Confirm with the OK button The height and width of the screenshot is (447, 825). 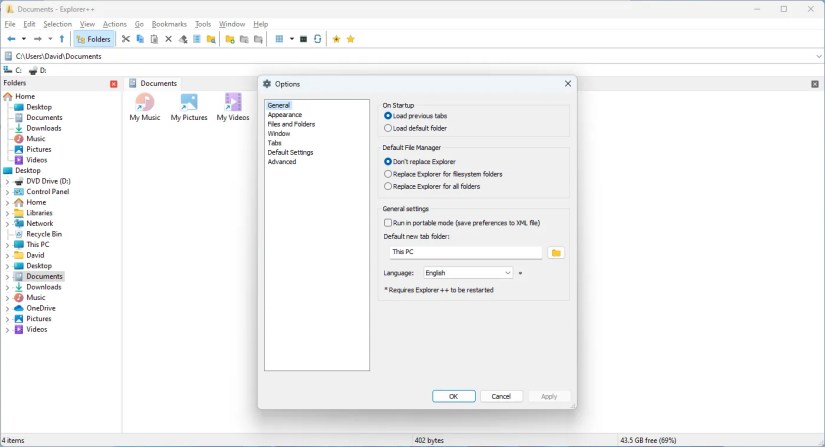[x=454, y=397]
